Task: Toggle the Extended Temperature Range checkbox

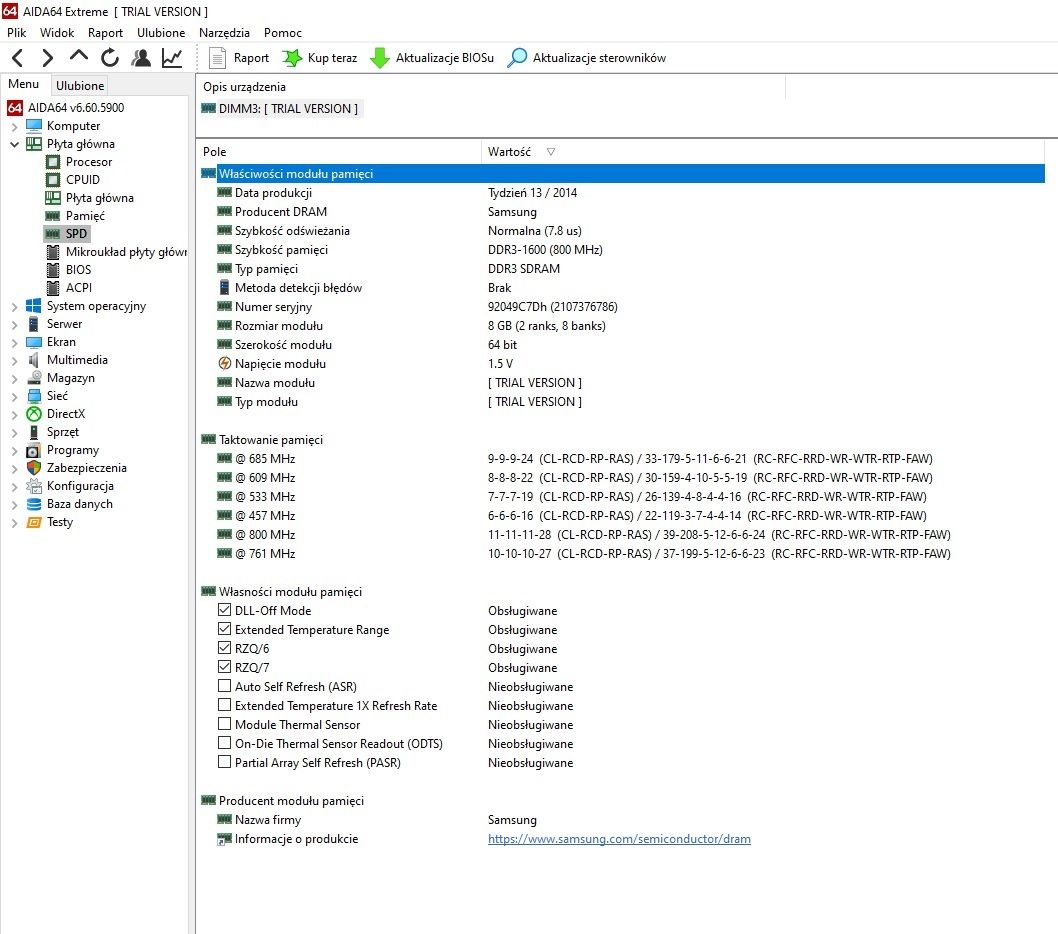Action: tap(225, 629)
